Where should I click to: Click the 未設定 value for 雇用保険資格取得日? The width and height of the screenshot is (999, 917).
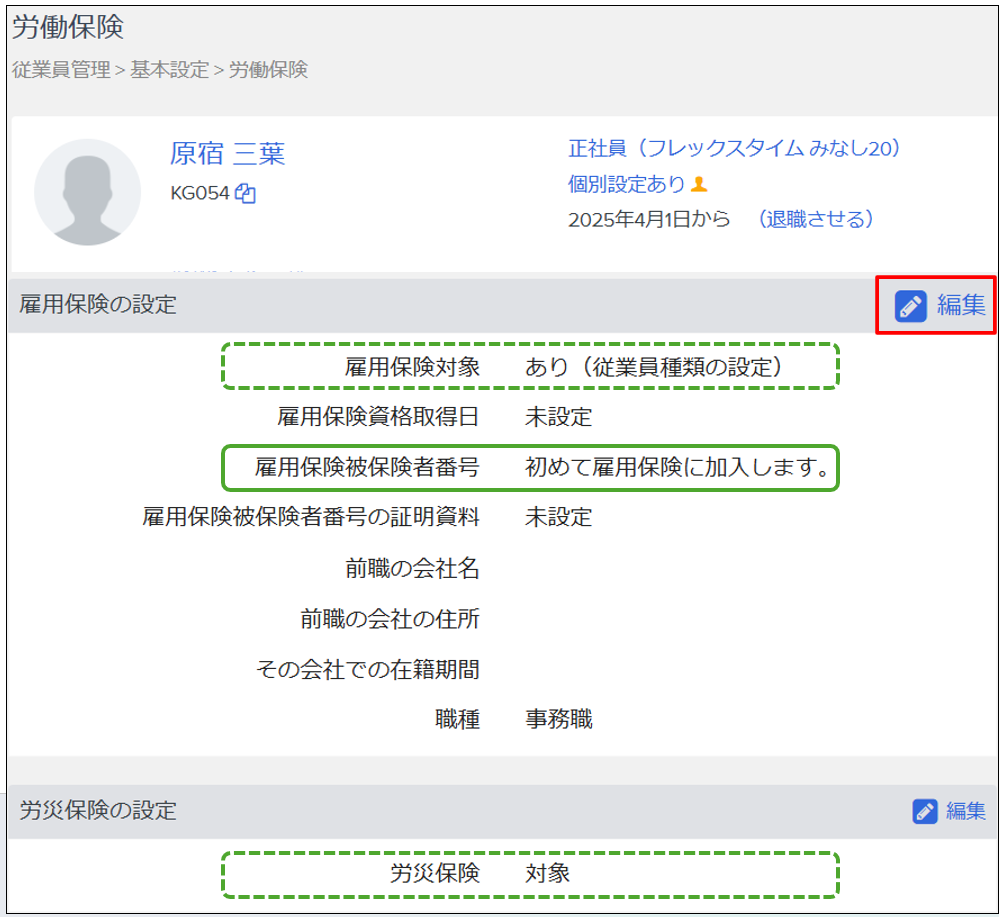pyautogui.click(x=559, y=417)
